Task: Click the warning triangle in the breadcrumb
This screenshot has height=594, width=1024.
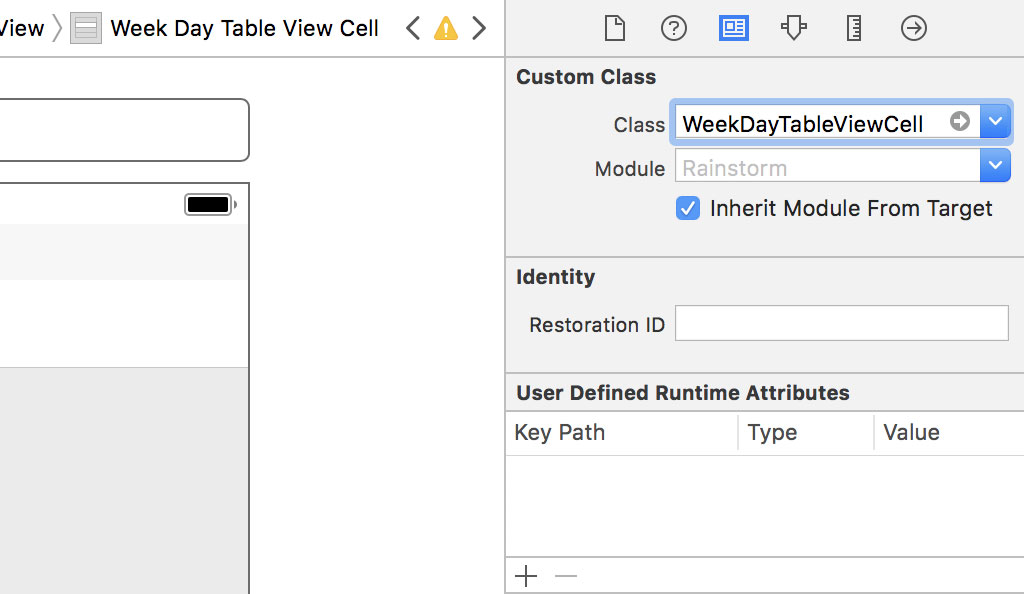Action: [446, 28]
